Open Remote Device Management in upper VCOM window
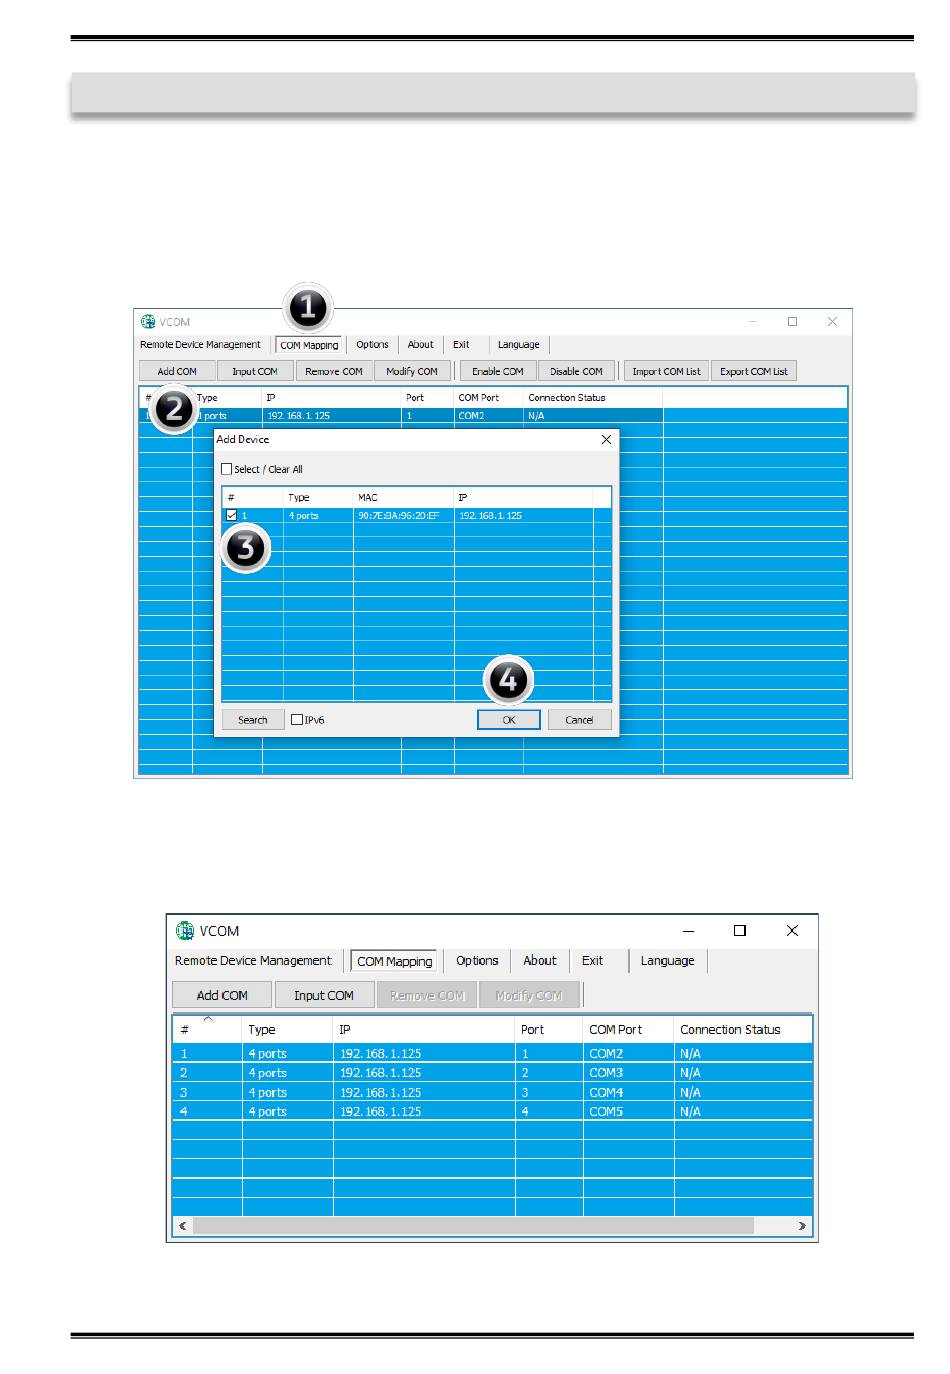Screen dimensions: 950x1374 [x=200, y=345]
